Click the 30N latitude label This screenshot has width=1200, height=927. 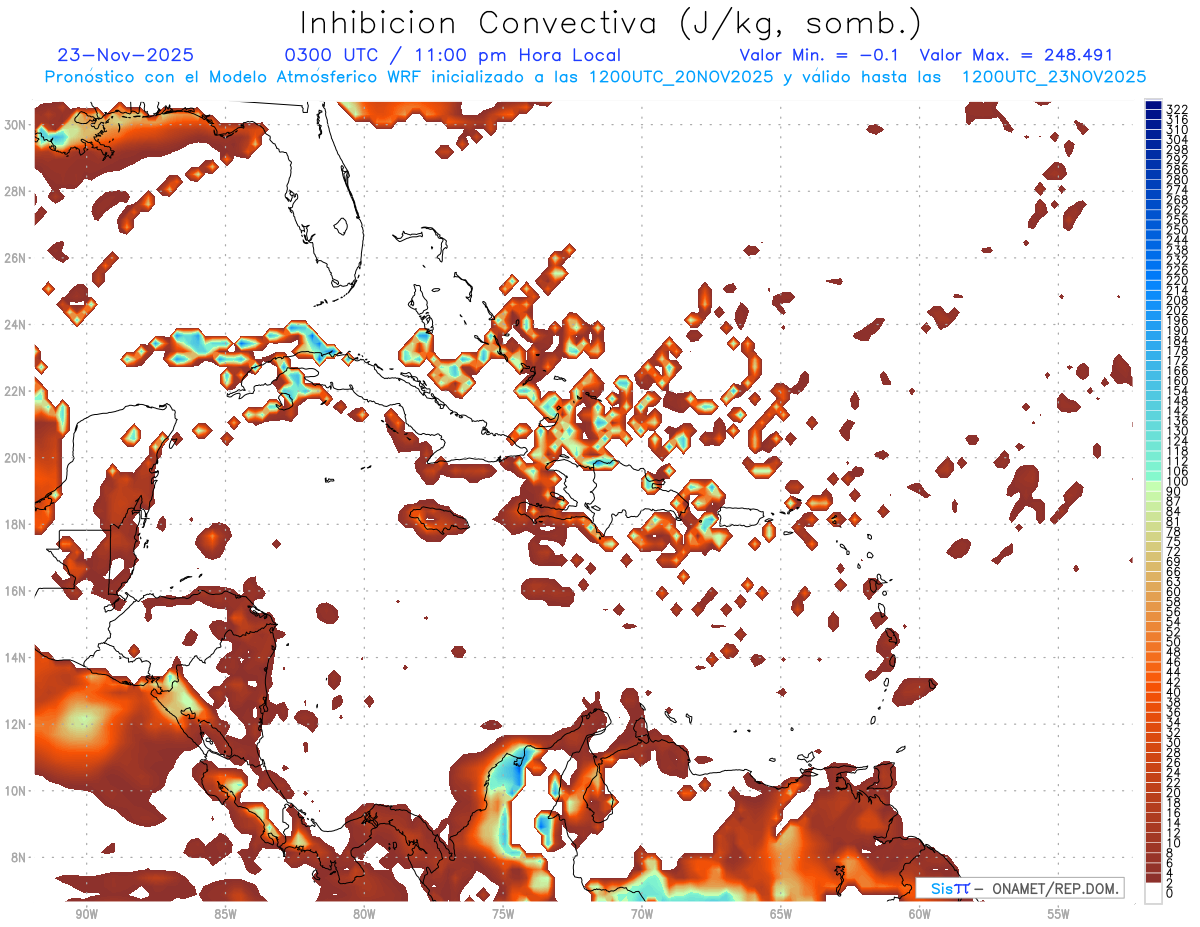point(17,125)
